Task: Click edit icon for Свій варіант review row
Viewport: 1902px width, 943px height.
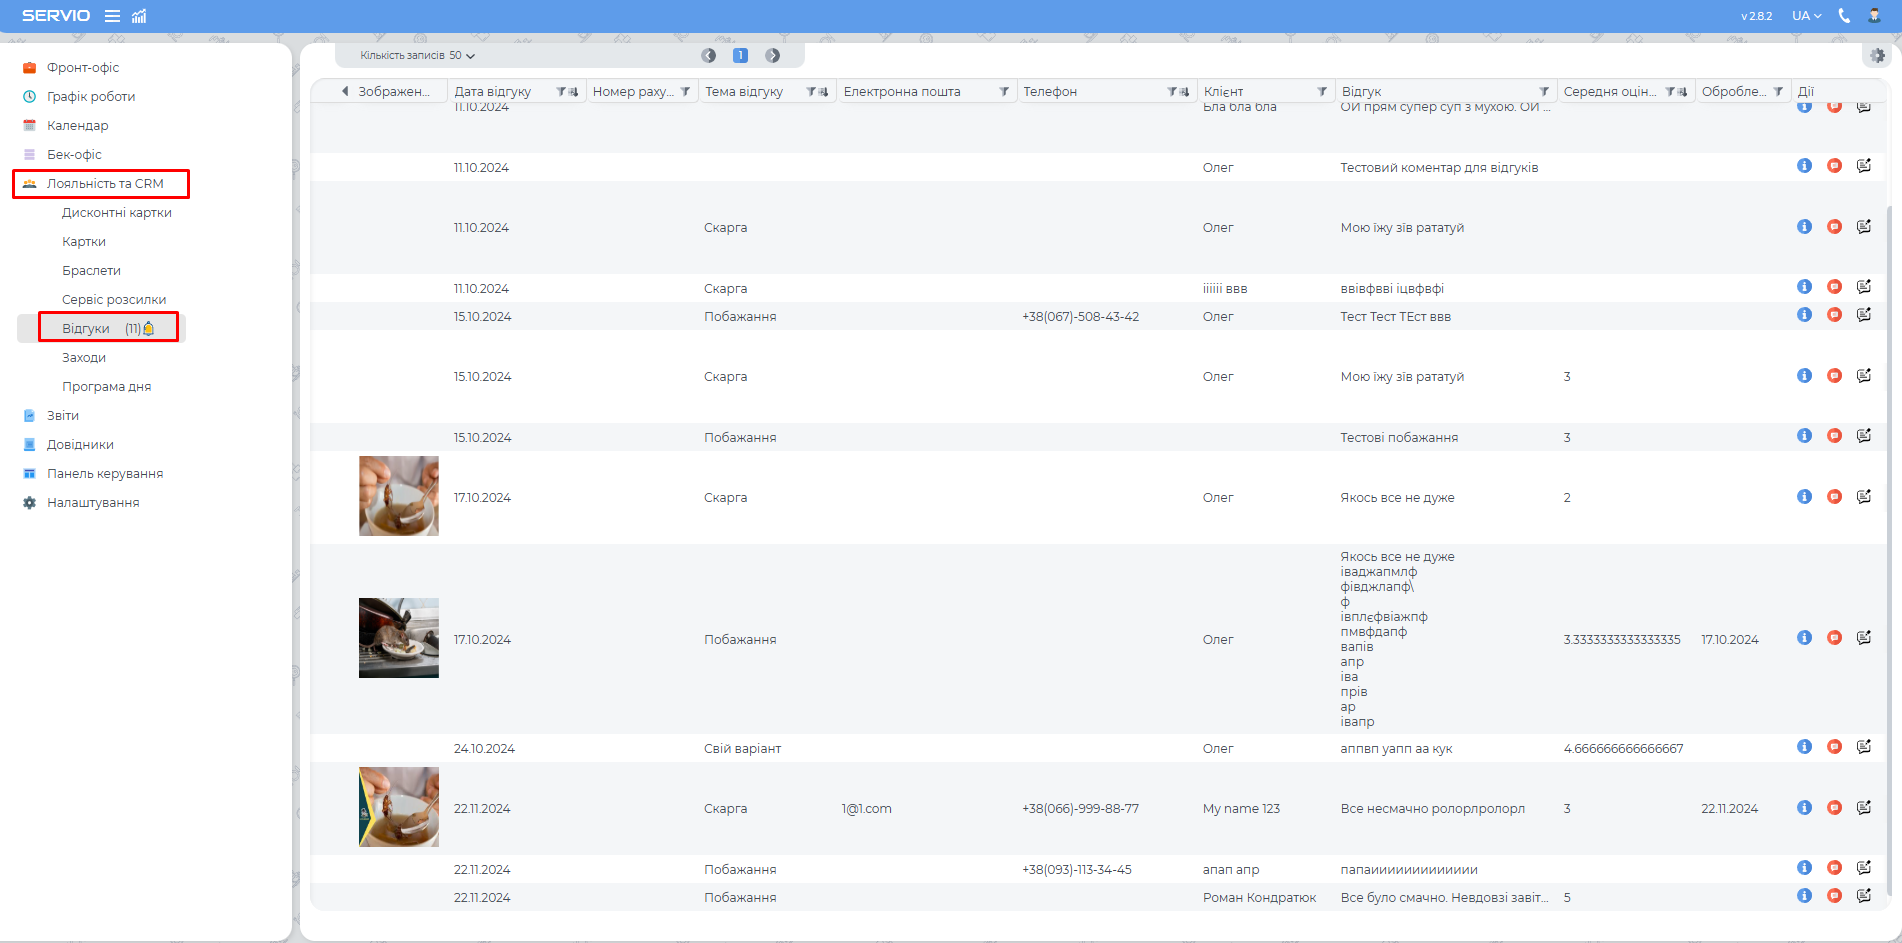Action: click(x=1864, y=747)
